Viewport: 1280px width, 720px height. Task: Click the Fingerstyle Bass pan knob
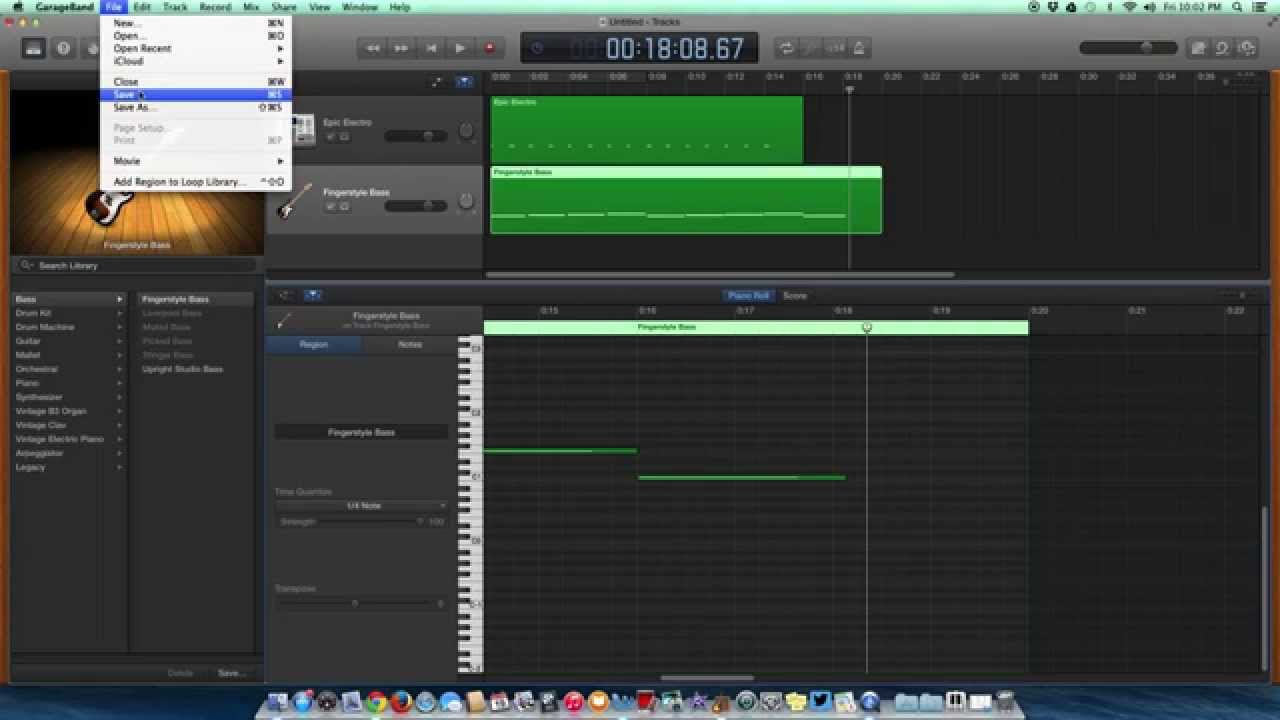466,201
